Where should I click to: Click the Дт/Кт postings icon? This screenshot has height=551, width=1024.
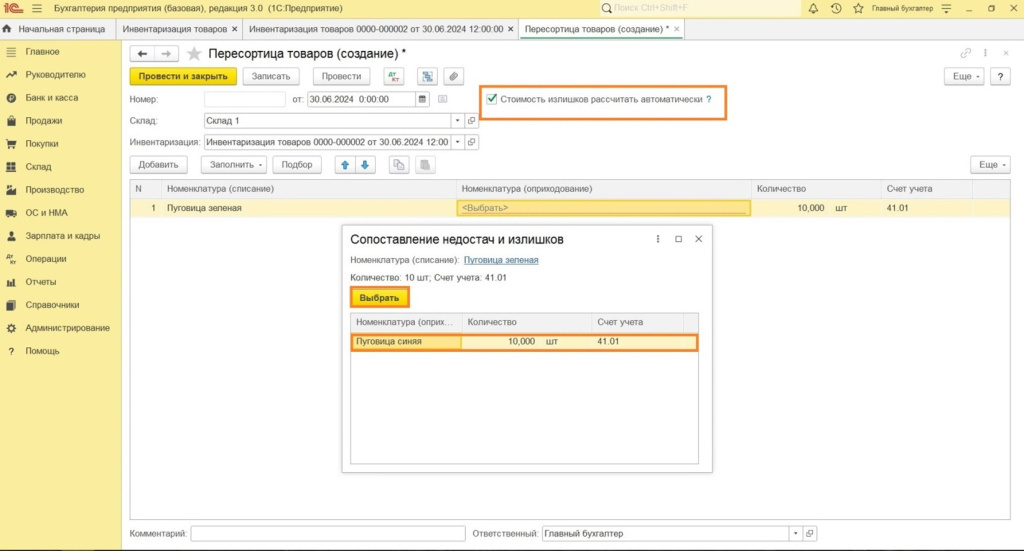394,76
